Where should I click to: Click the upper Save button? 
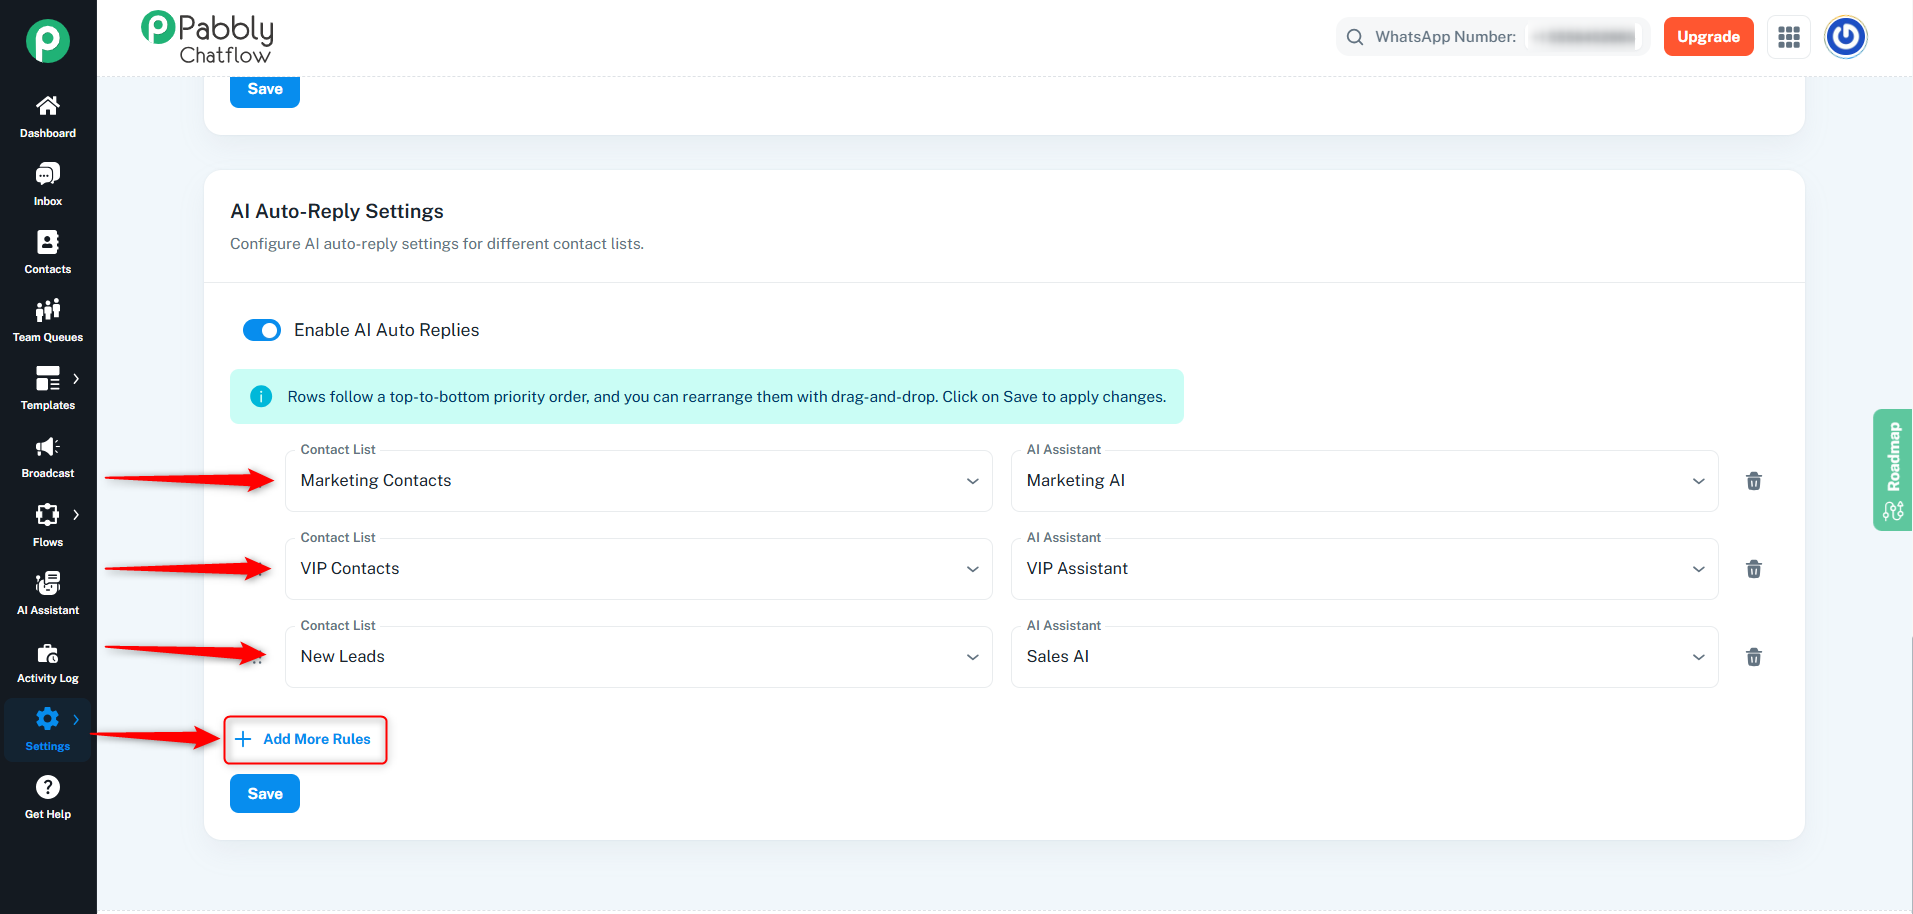265,90
